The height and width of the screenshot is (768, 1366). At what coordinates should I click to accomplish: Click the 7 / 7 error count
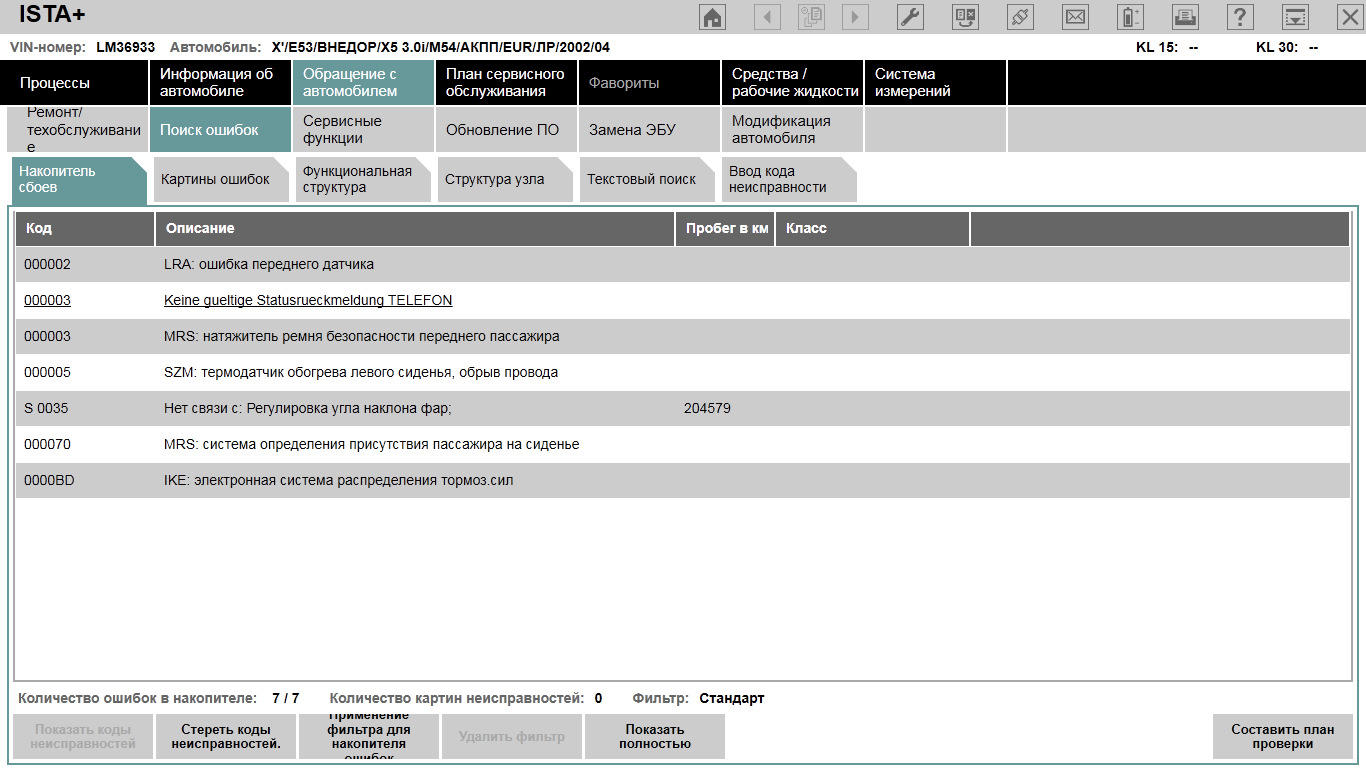[285, 698]
